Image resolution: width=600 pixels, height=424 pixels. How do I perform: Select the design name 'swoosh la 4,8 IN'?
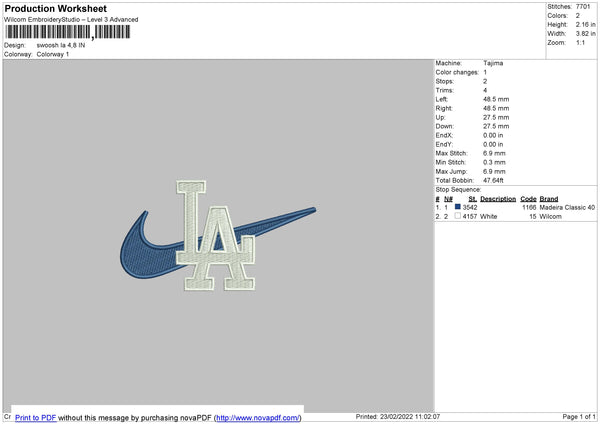click(61, 45)
